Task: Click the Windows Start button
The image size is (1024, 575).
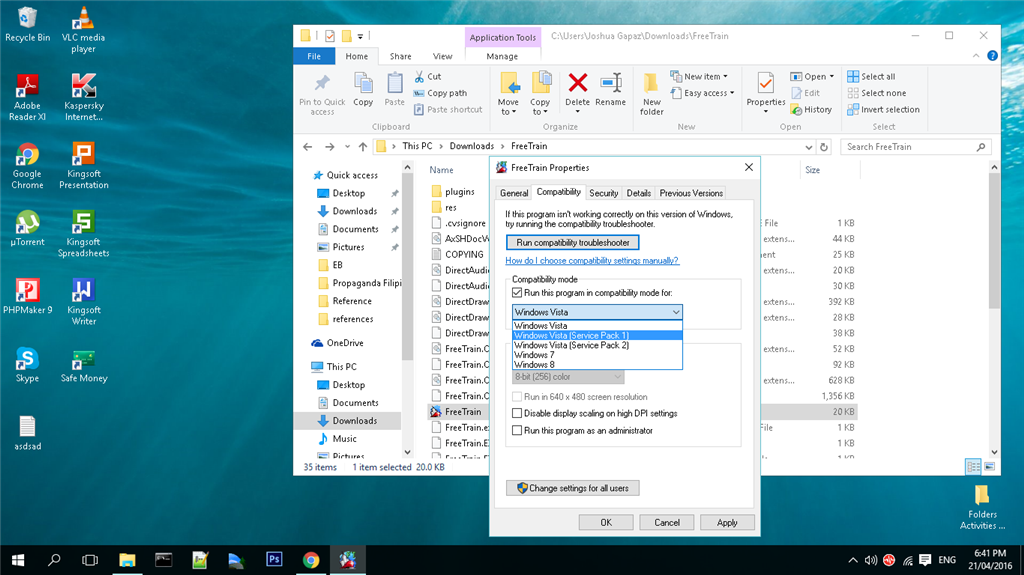Action: click(18, 560)
